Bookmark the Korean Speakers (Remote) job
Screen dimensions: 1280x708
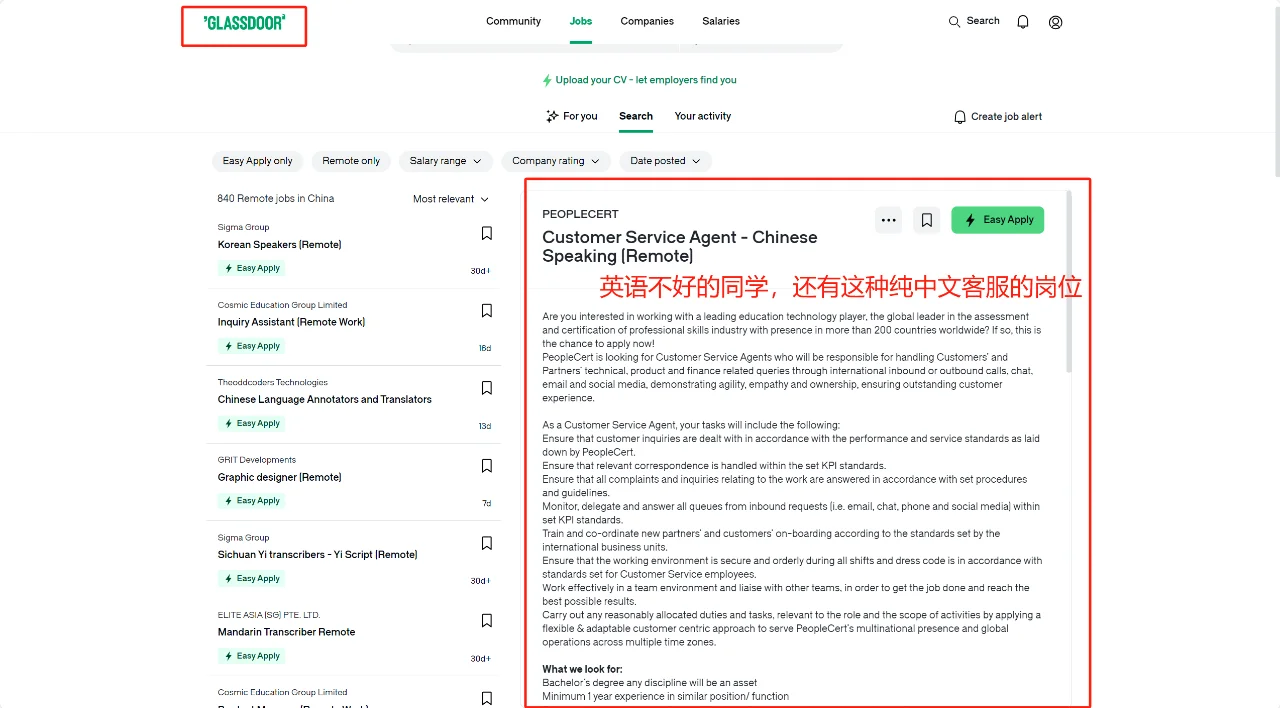tap(487, 233)
